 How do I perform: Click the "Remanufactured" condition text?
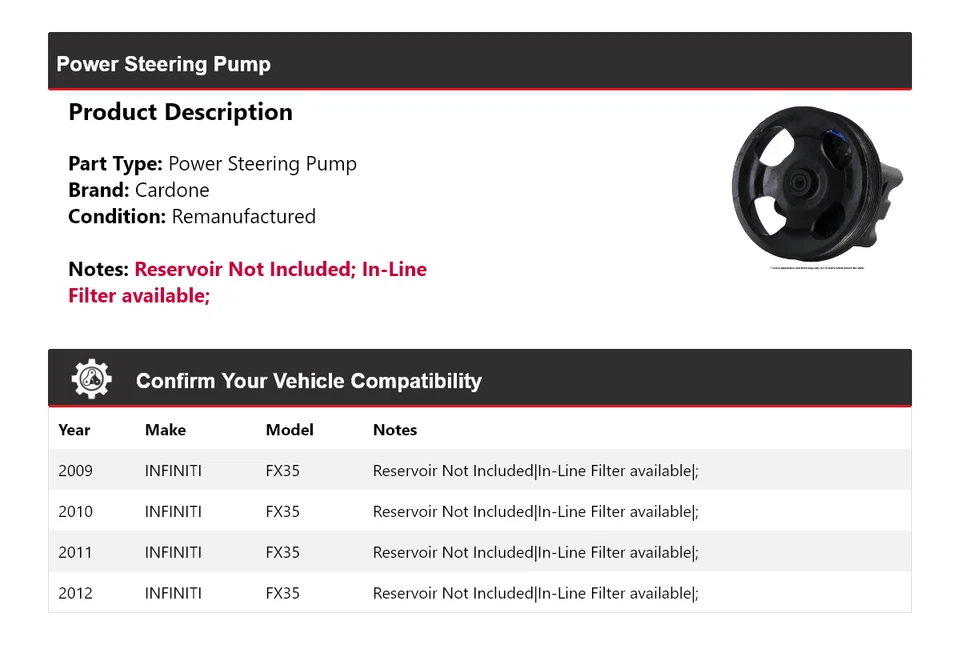[243, 216]
